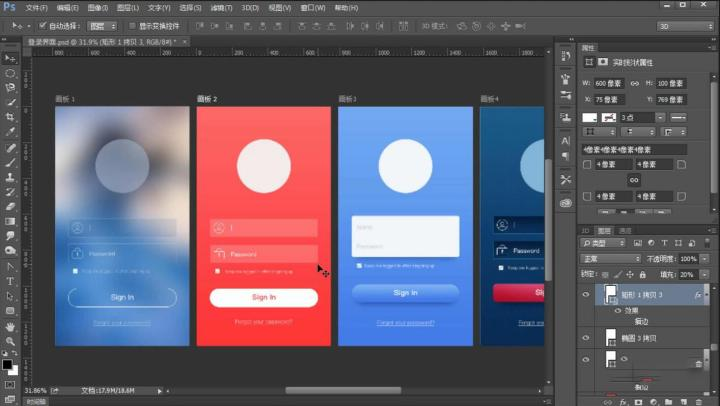Open the blend mode dropdown 正常
This screenshot has height=406, width=720.
[x=610, y=259]
